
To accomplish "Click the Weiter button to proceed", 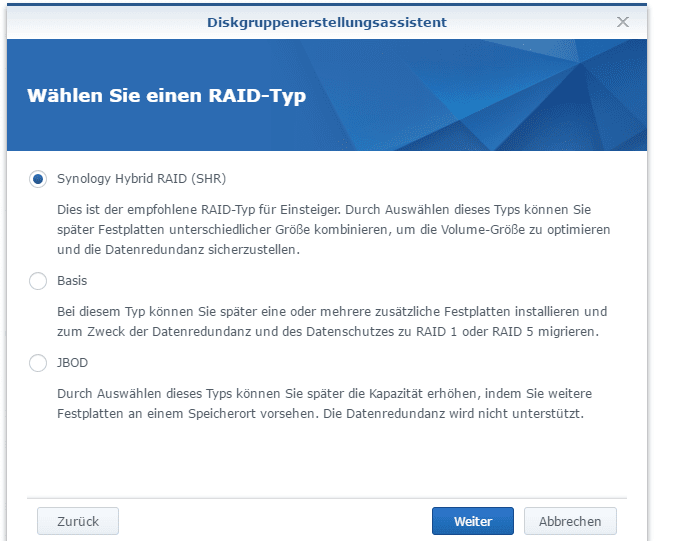I will 473,521.
